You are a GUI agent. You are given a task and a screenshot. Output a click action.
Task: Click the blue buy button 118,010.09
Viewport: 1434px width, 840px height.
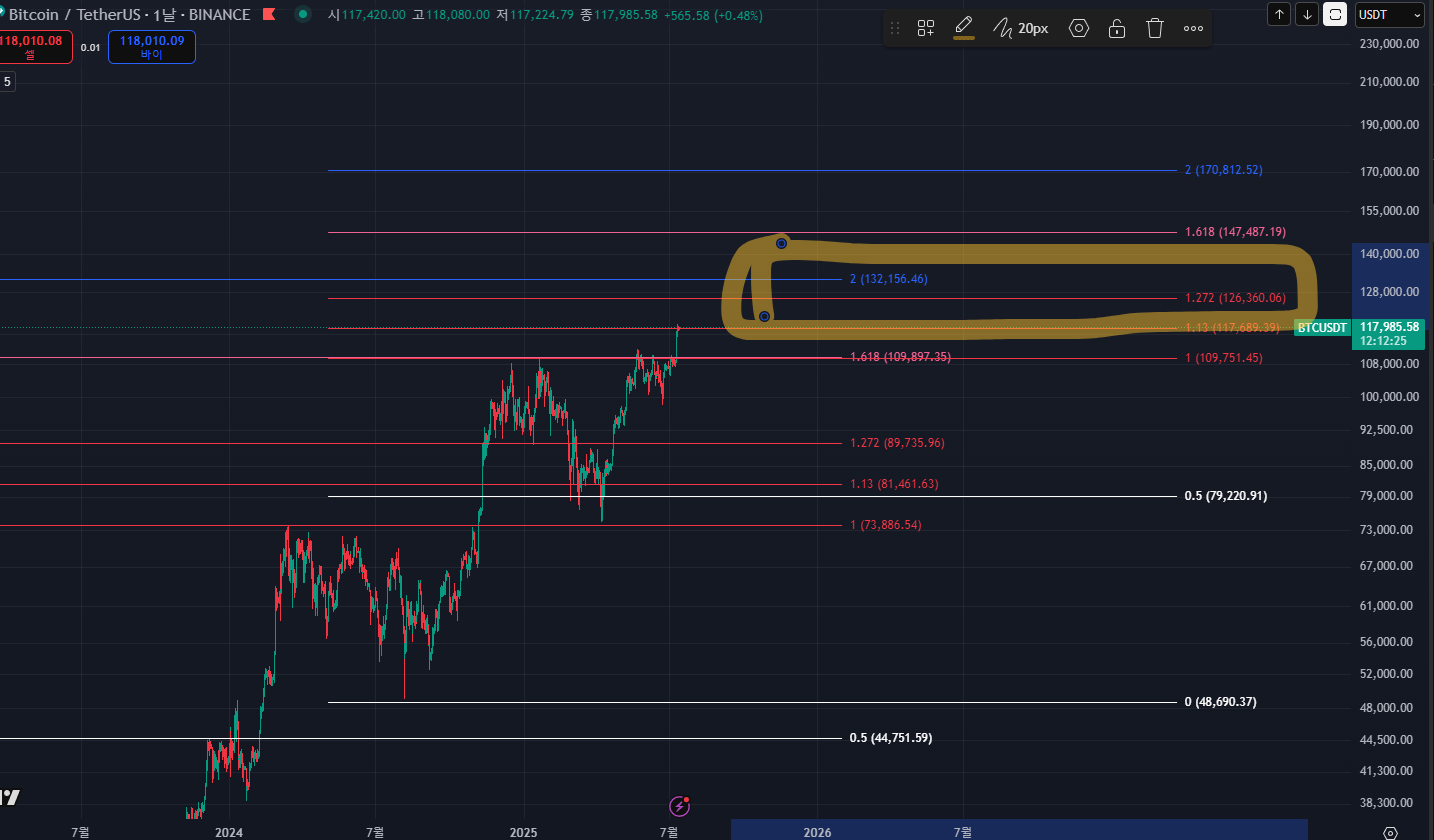click(x=151, y=46)
